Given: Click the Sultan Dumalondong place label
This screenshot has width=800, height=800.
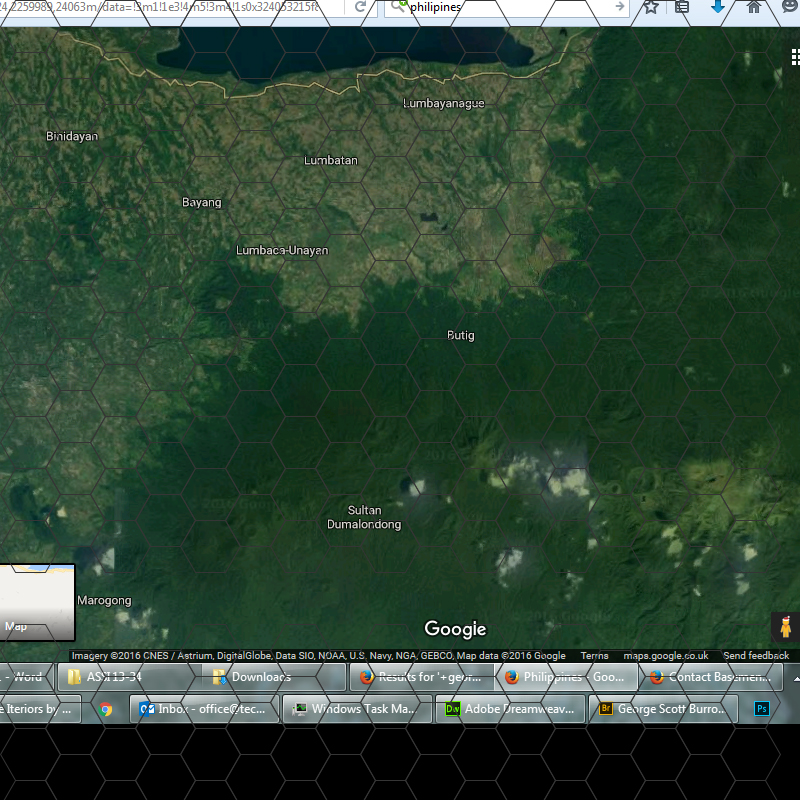Looking at the screenshot, I should click(x=364, y=517).
